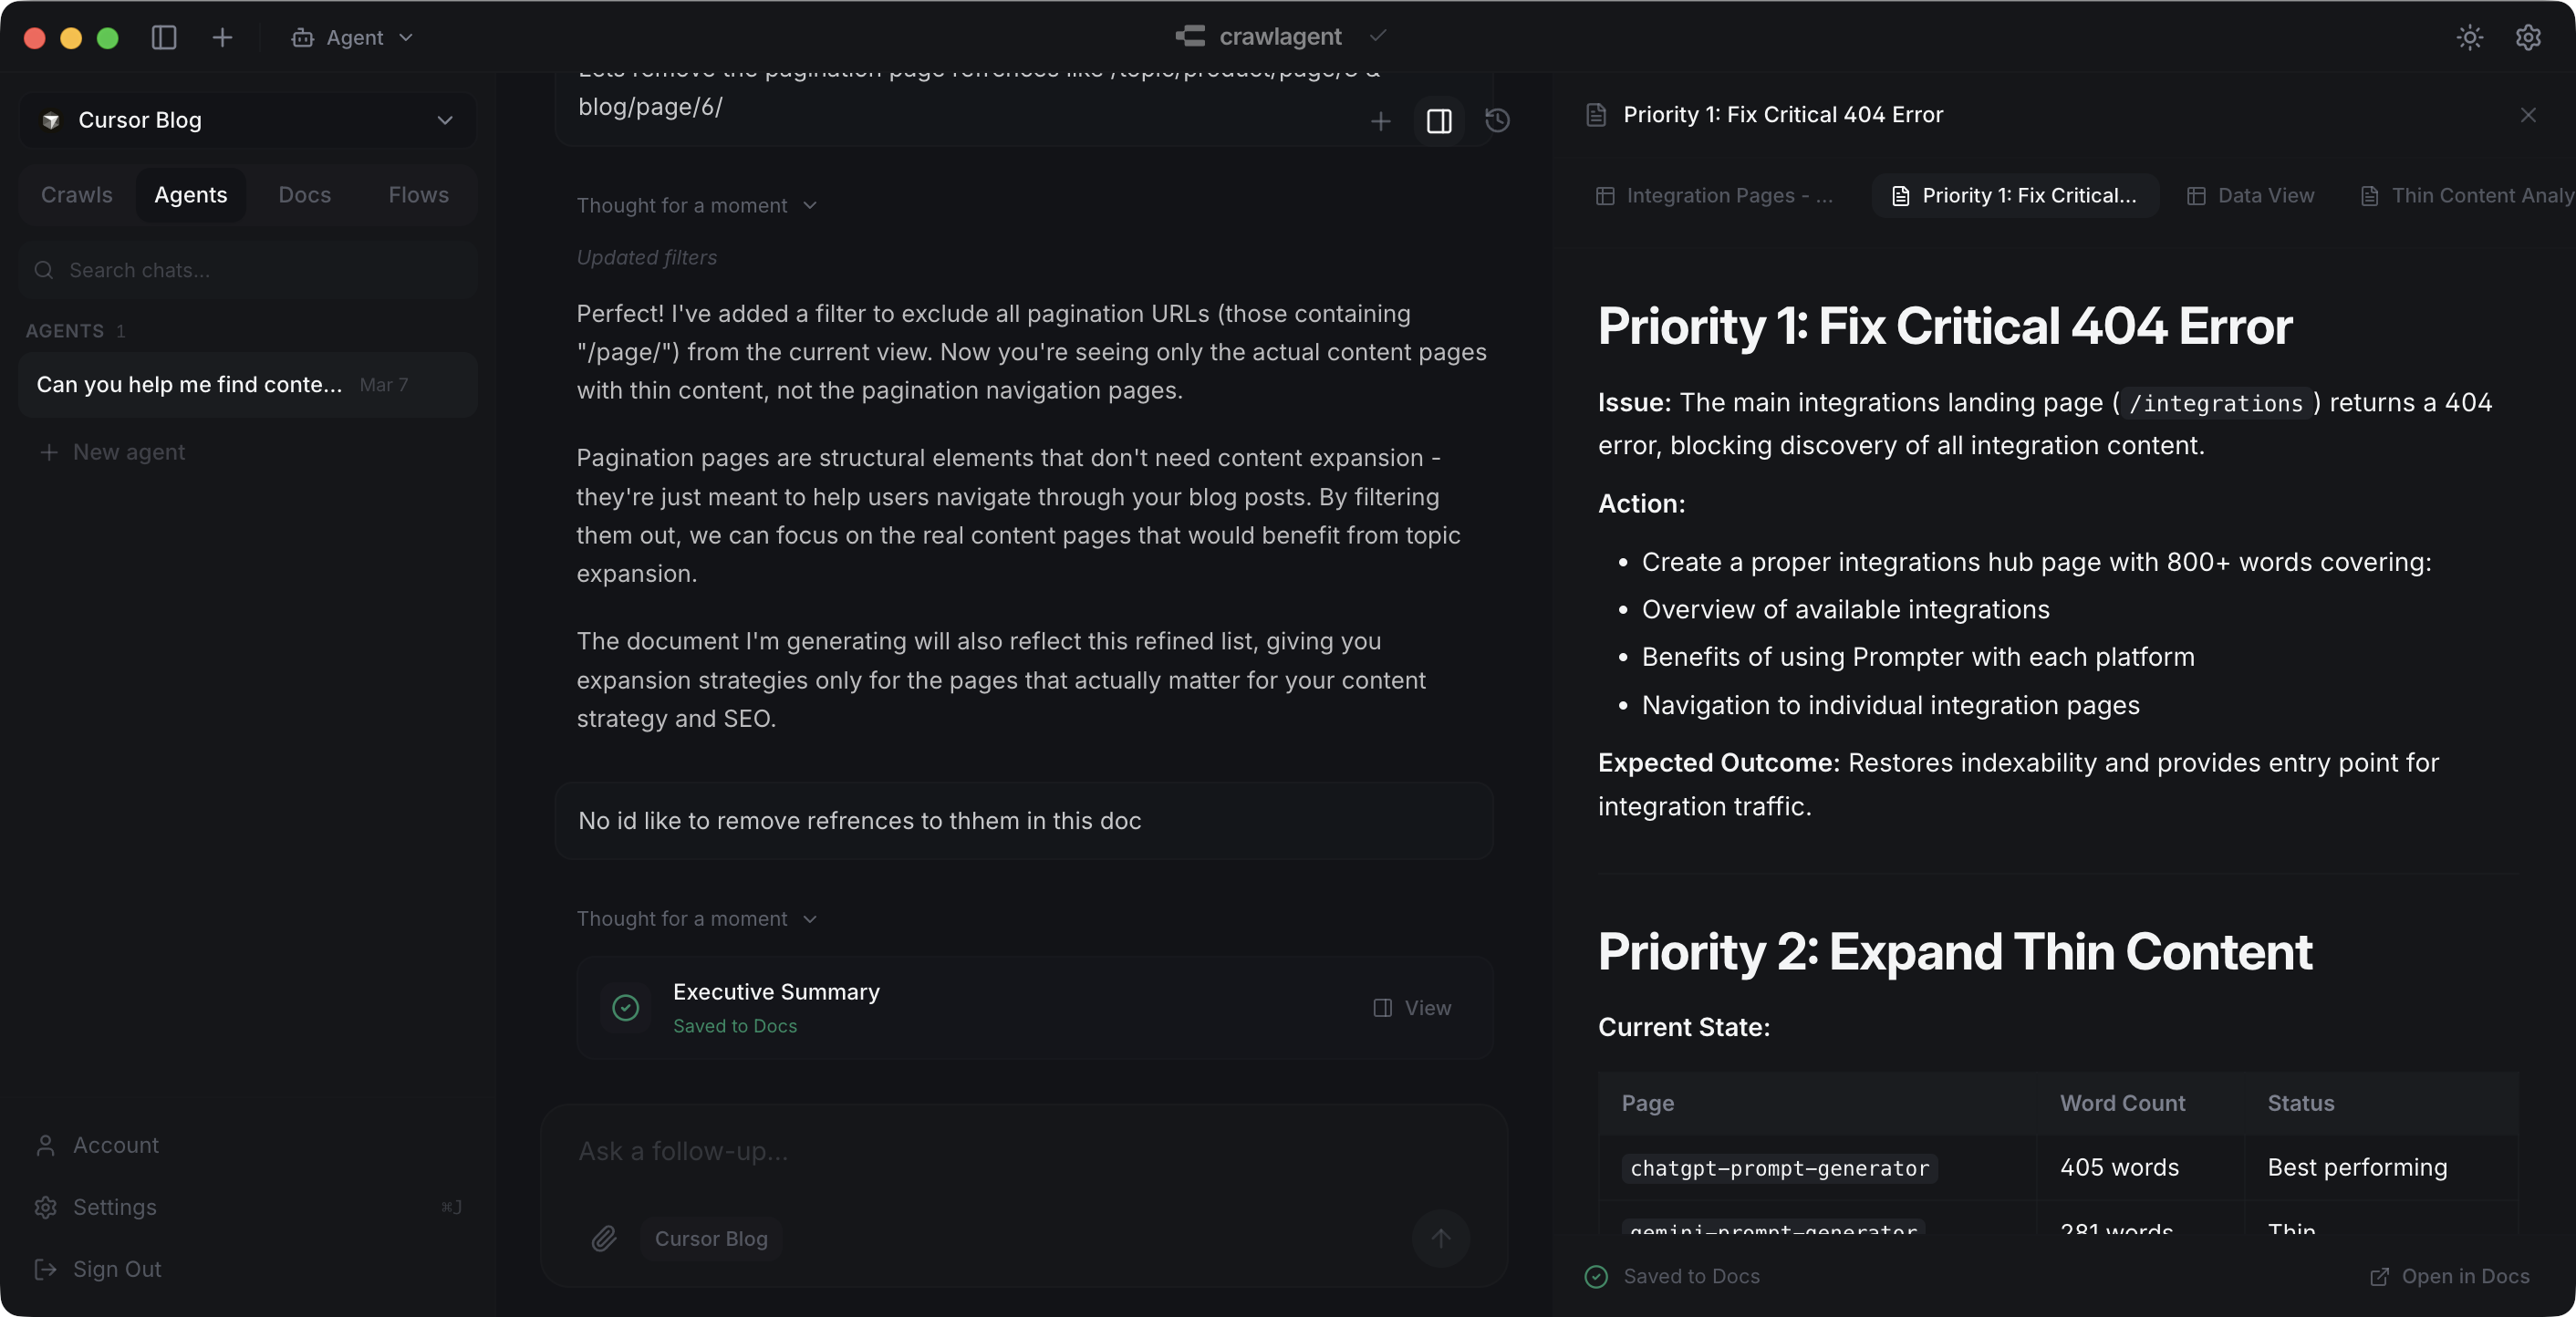Click the plus icon next to split view
Image resolution: width=2576 pixels, height=1317 pixels.
pos(1381,121)
